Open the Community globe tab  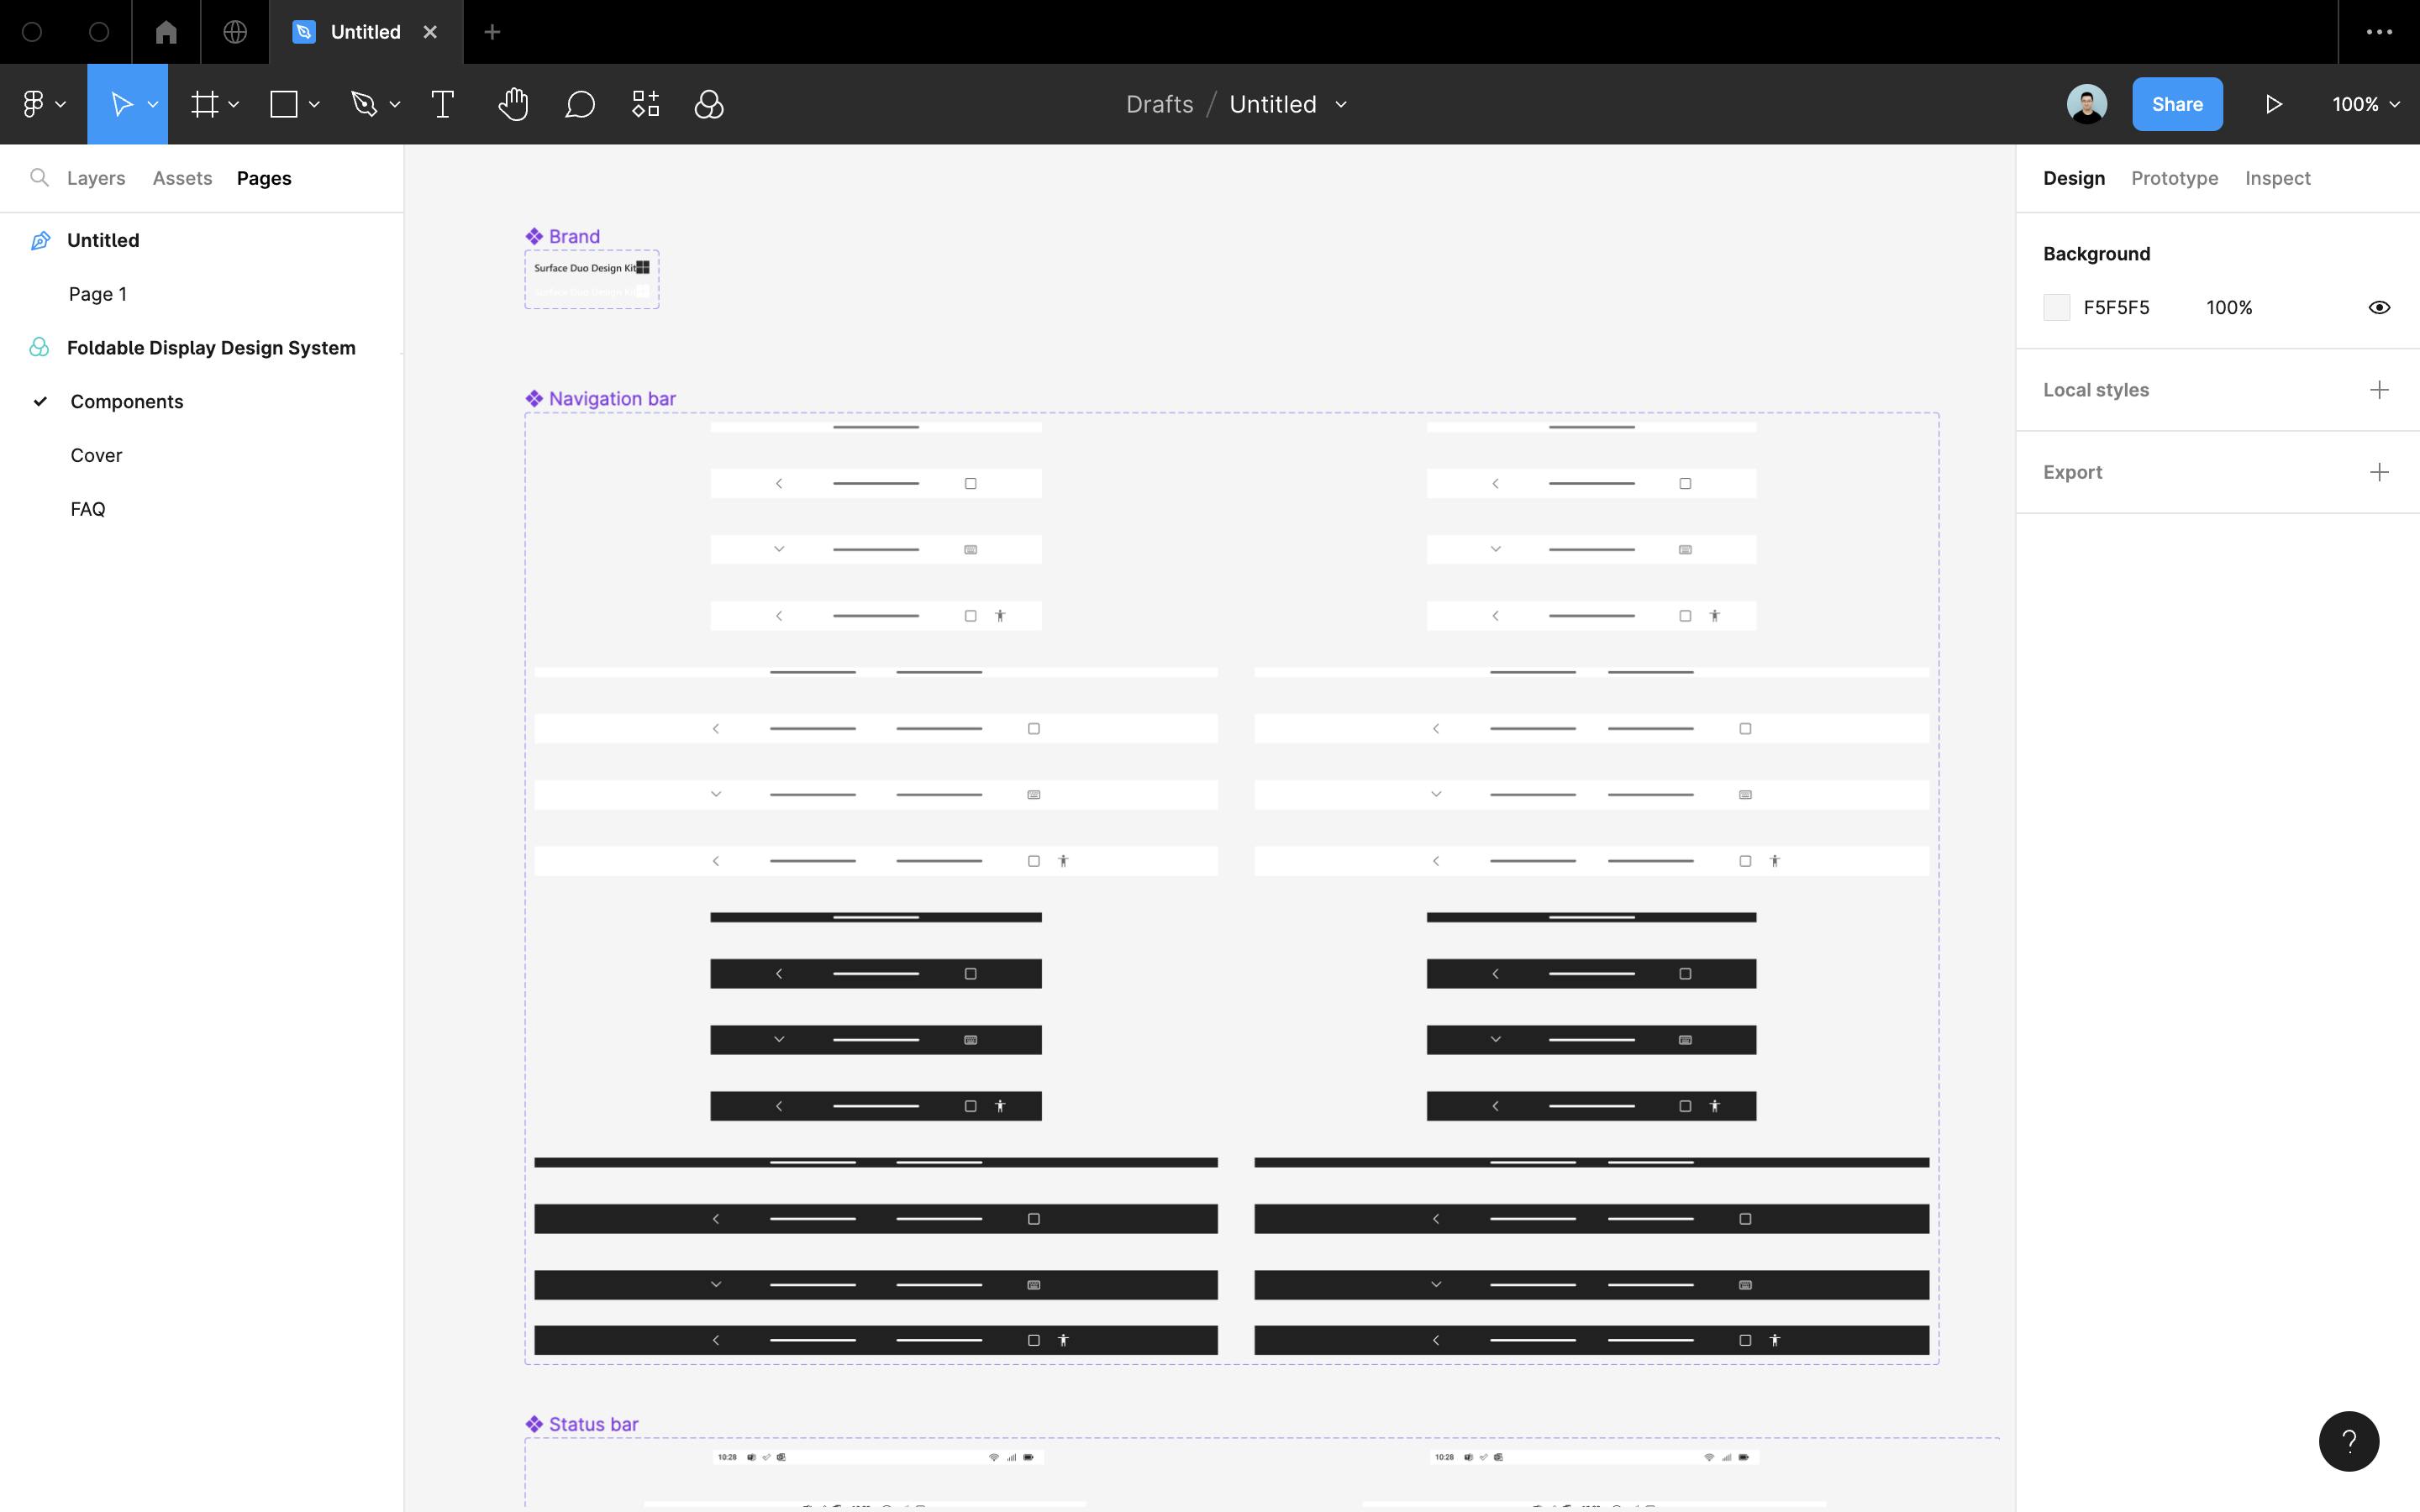click(x=235, y=32)
